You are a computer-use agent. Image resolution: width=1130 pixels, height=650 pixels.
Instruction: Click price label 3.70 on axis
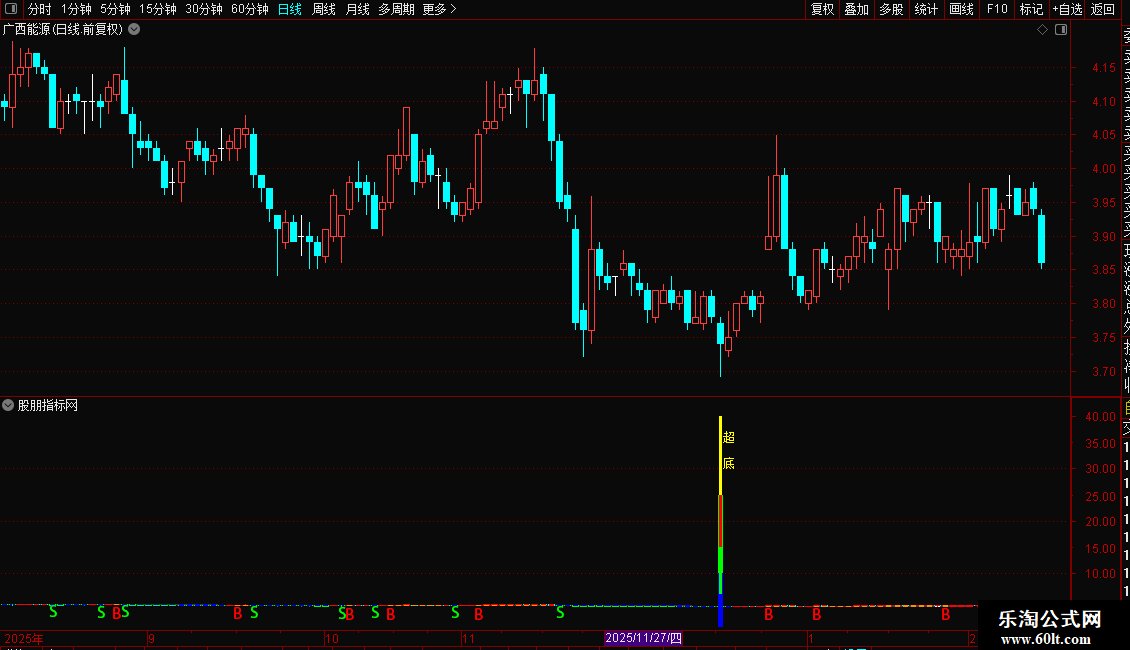(1103, 372)
